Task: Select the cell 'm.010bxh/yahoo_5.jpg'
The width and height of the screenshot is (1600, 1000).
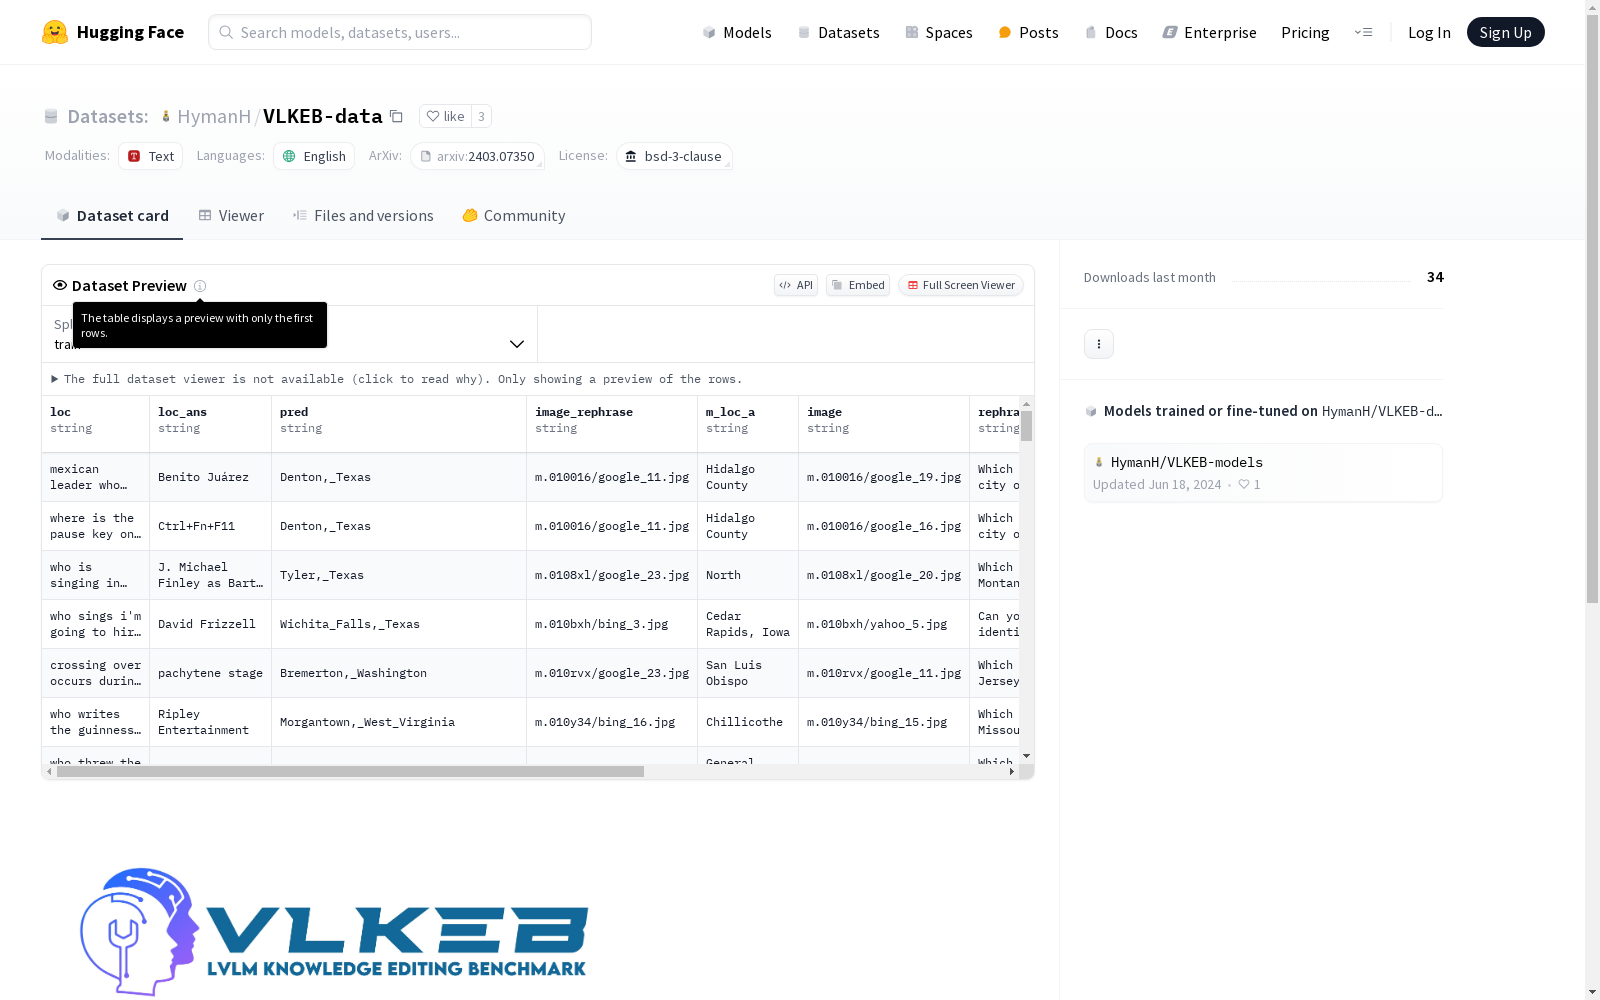Action: (884, 624)
